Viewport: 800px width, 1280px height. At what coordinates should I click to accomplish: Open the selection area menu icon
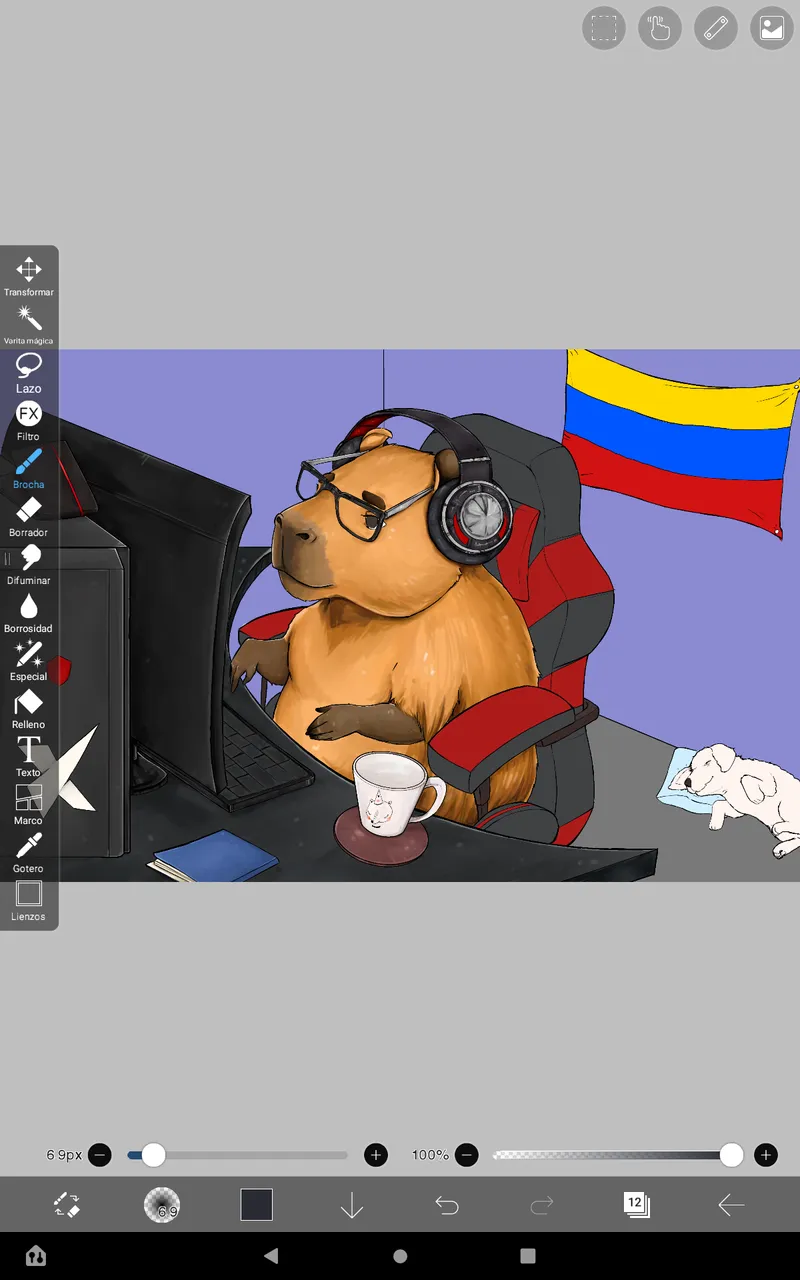[604, 28]
